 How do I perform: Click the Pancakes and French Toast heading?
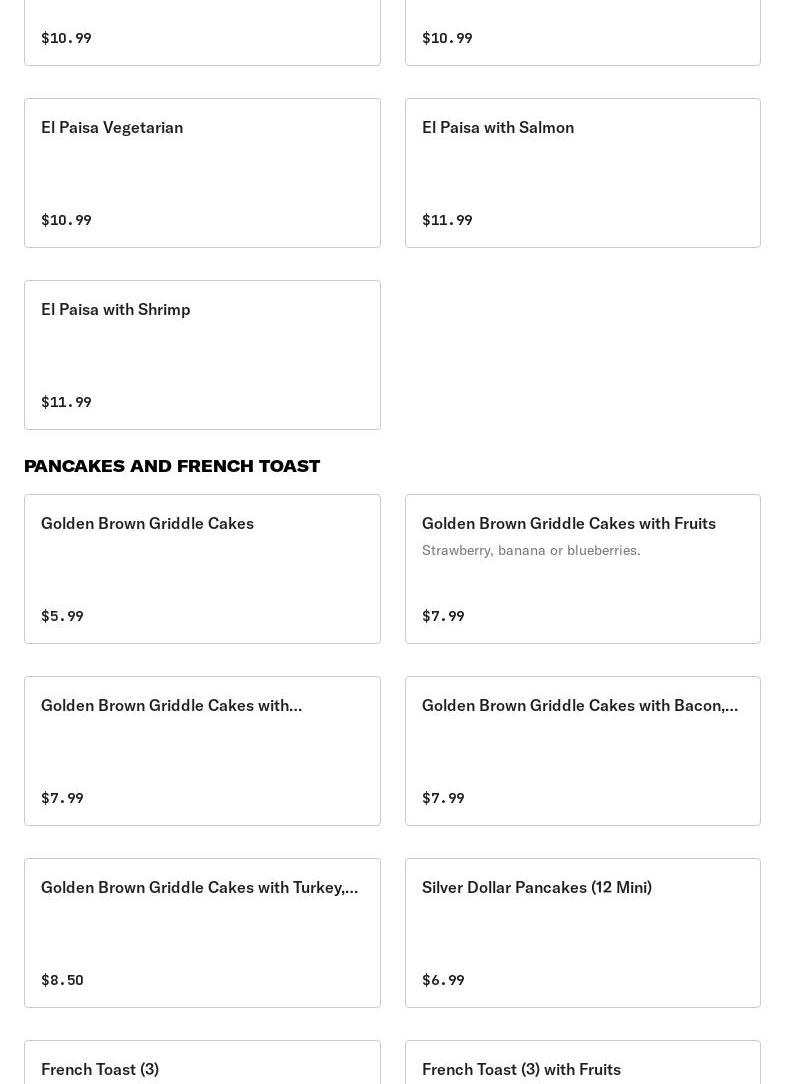[172, 466]
